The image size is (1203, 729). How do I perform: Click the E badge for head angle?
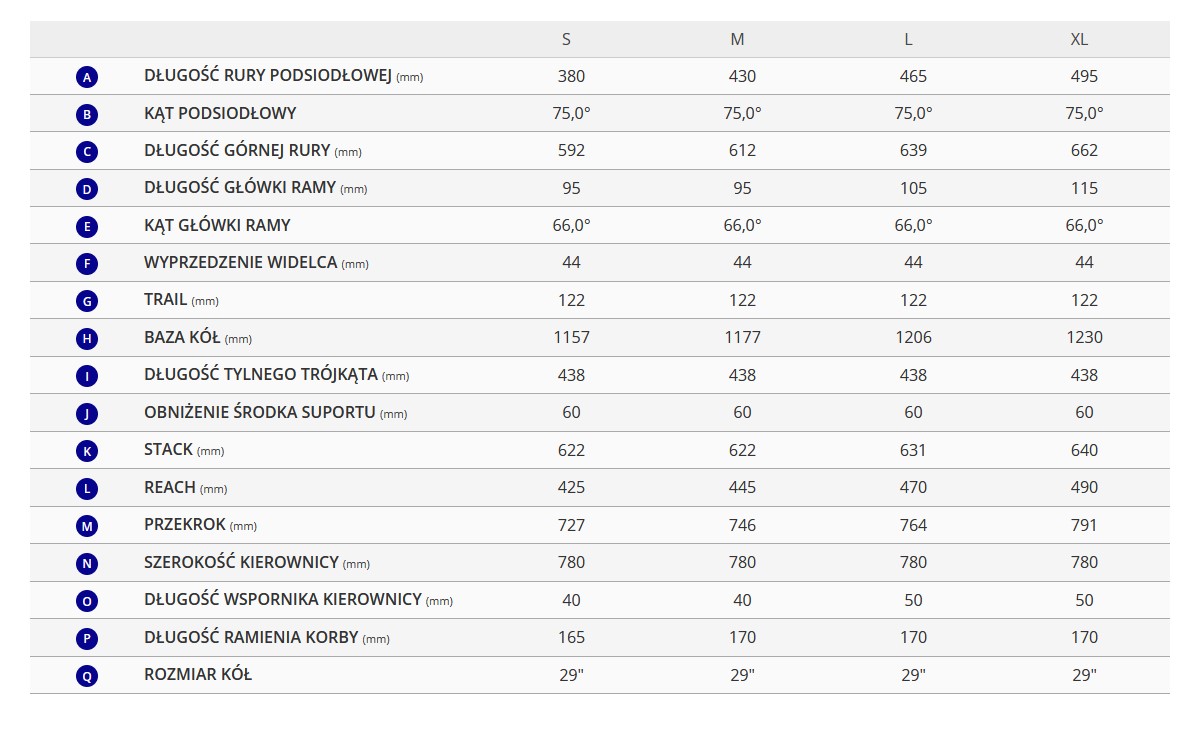[x=87, y=227]
